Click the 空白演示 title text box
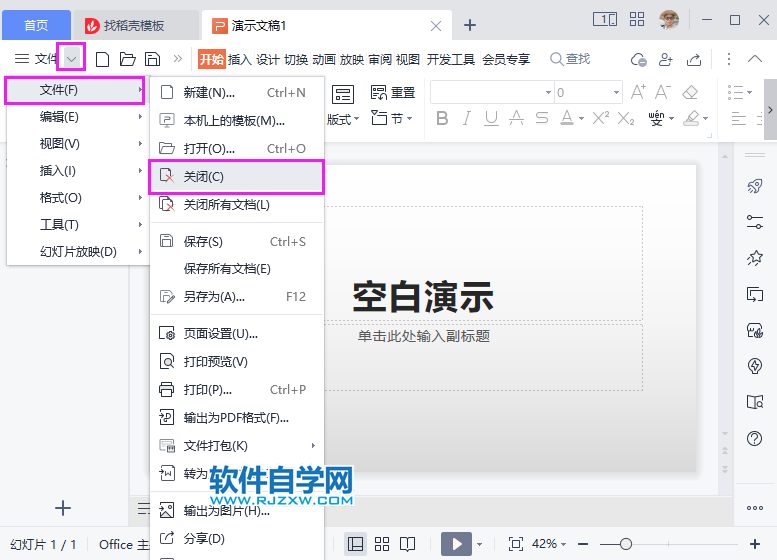This screenshot has width=777, height=560. [424, 296]
